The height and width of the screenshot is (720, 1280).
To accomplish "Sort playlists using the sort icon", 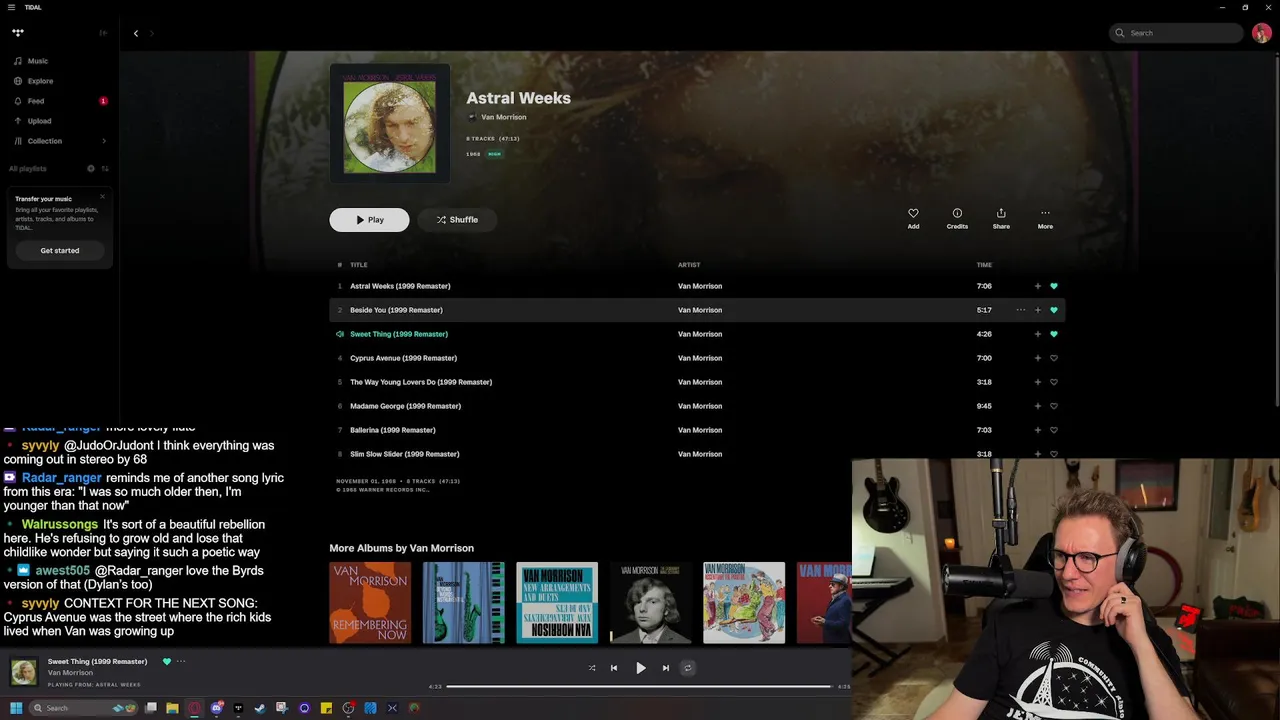I will 105,168.
